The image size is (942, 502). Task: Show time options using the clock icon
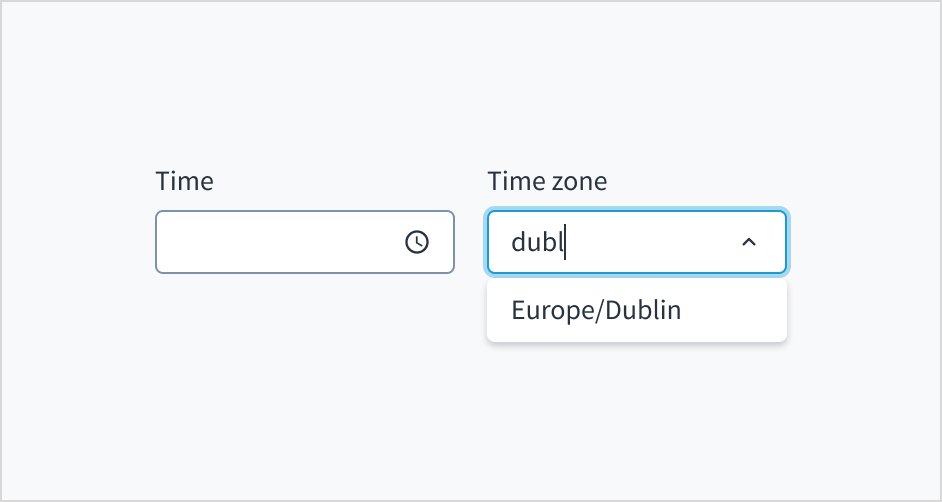[x=417, y=242]
